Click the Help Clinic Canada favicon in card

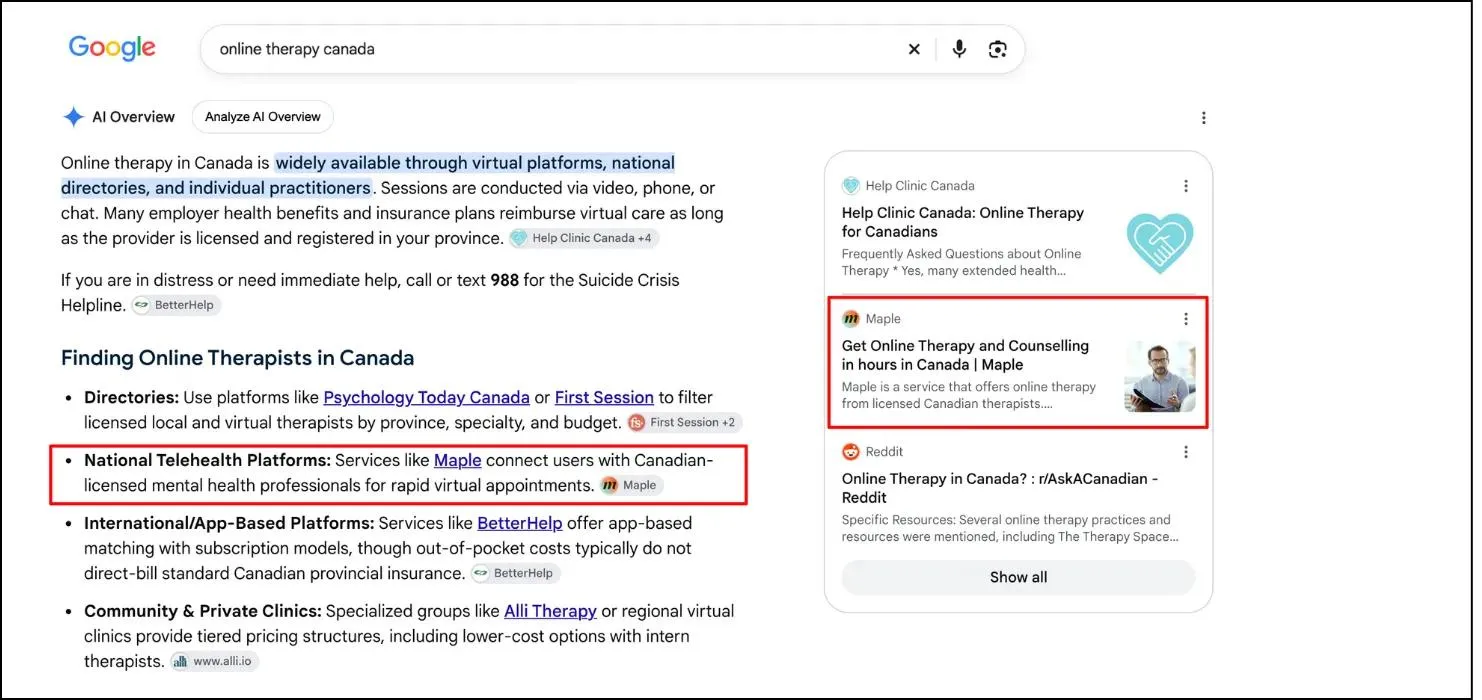pyautogui.click(x=851, y=186)
